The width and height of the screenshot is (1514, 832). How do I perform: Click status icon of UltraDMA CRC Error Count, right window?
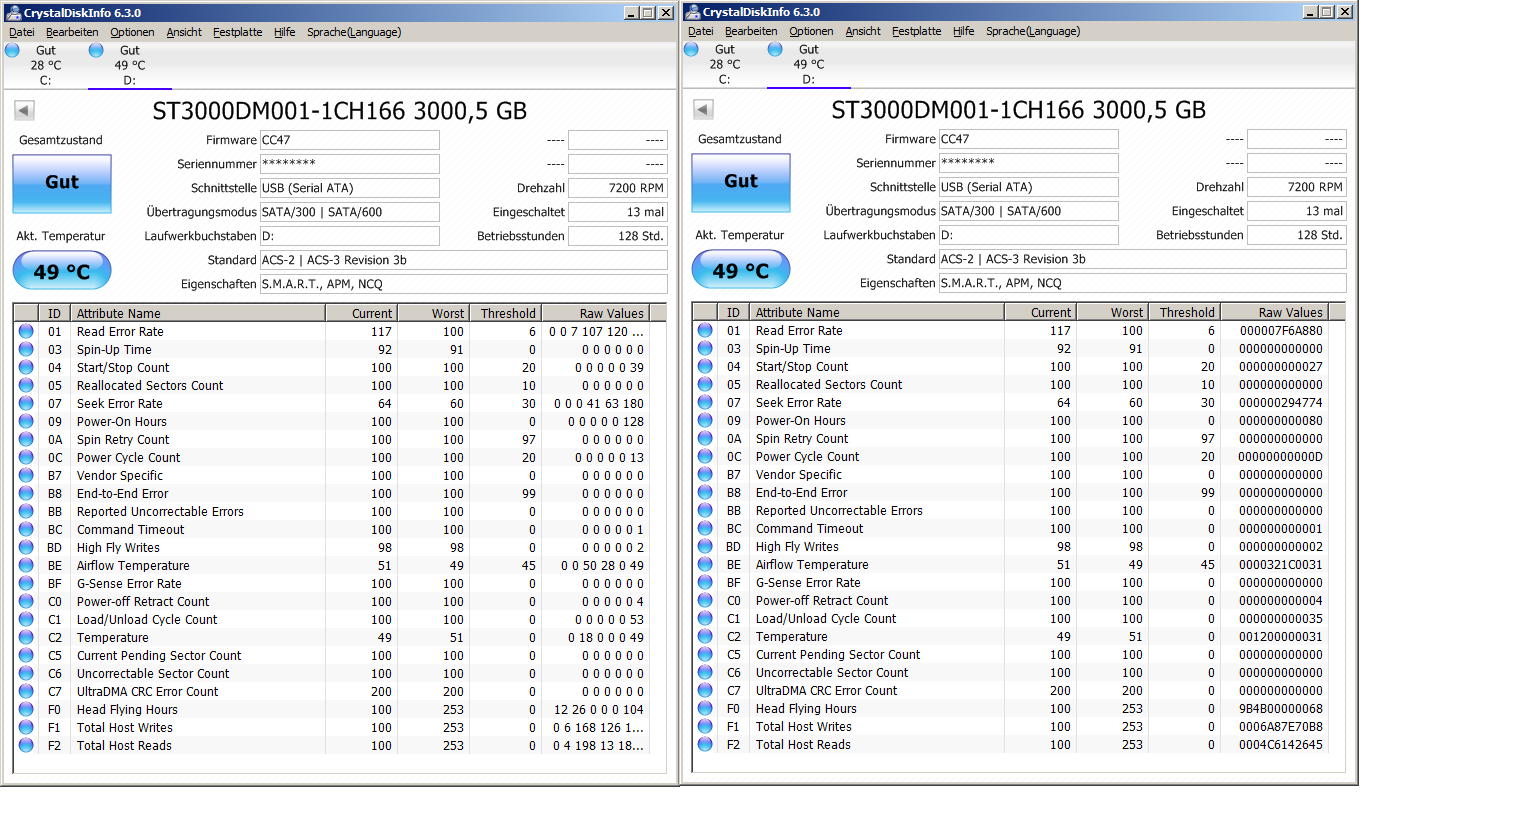705,690
